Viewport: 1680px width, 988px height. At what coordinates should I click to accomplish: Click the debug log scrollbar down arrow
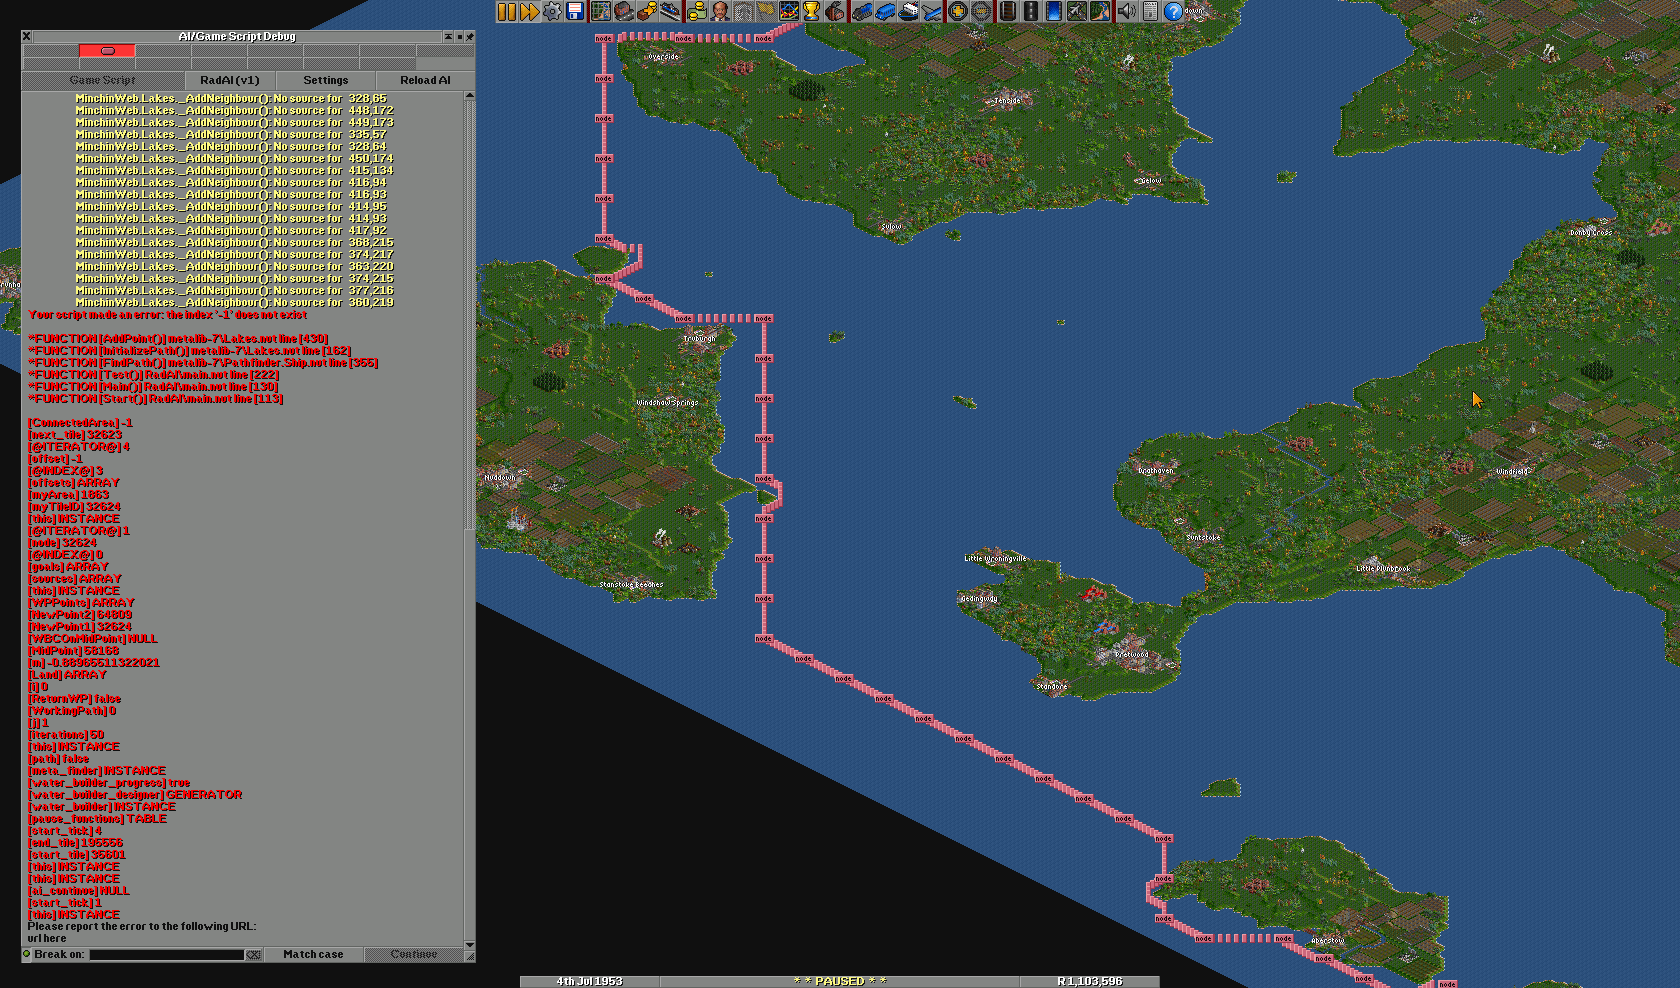(470, 944)
